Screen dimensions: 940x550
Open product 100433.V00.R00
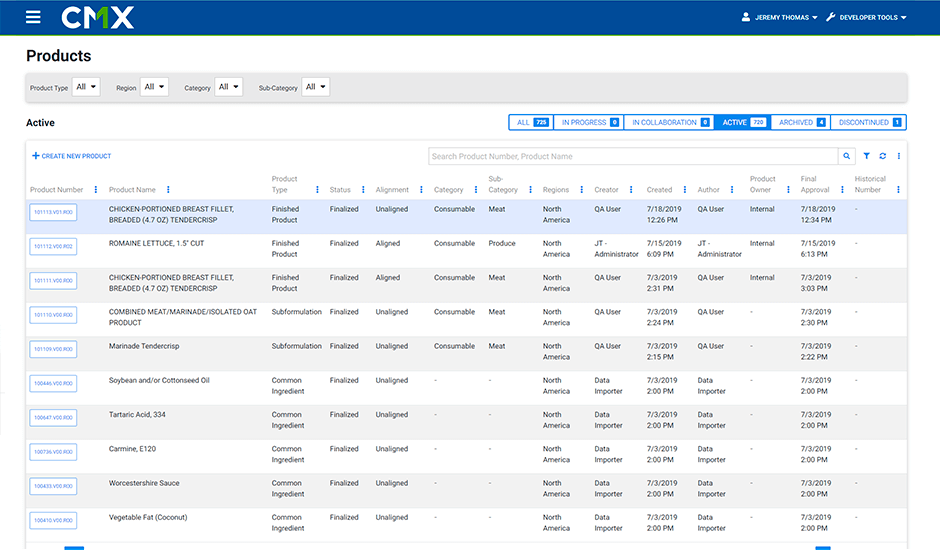click(x=53, y=486)
